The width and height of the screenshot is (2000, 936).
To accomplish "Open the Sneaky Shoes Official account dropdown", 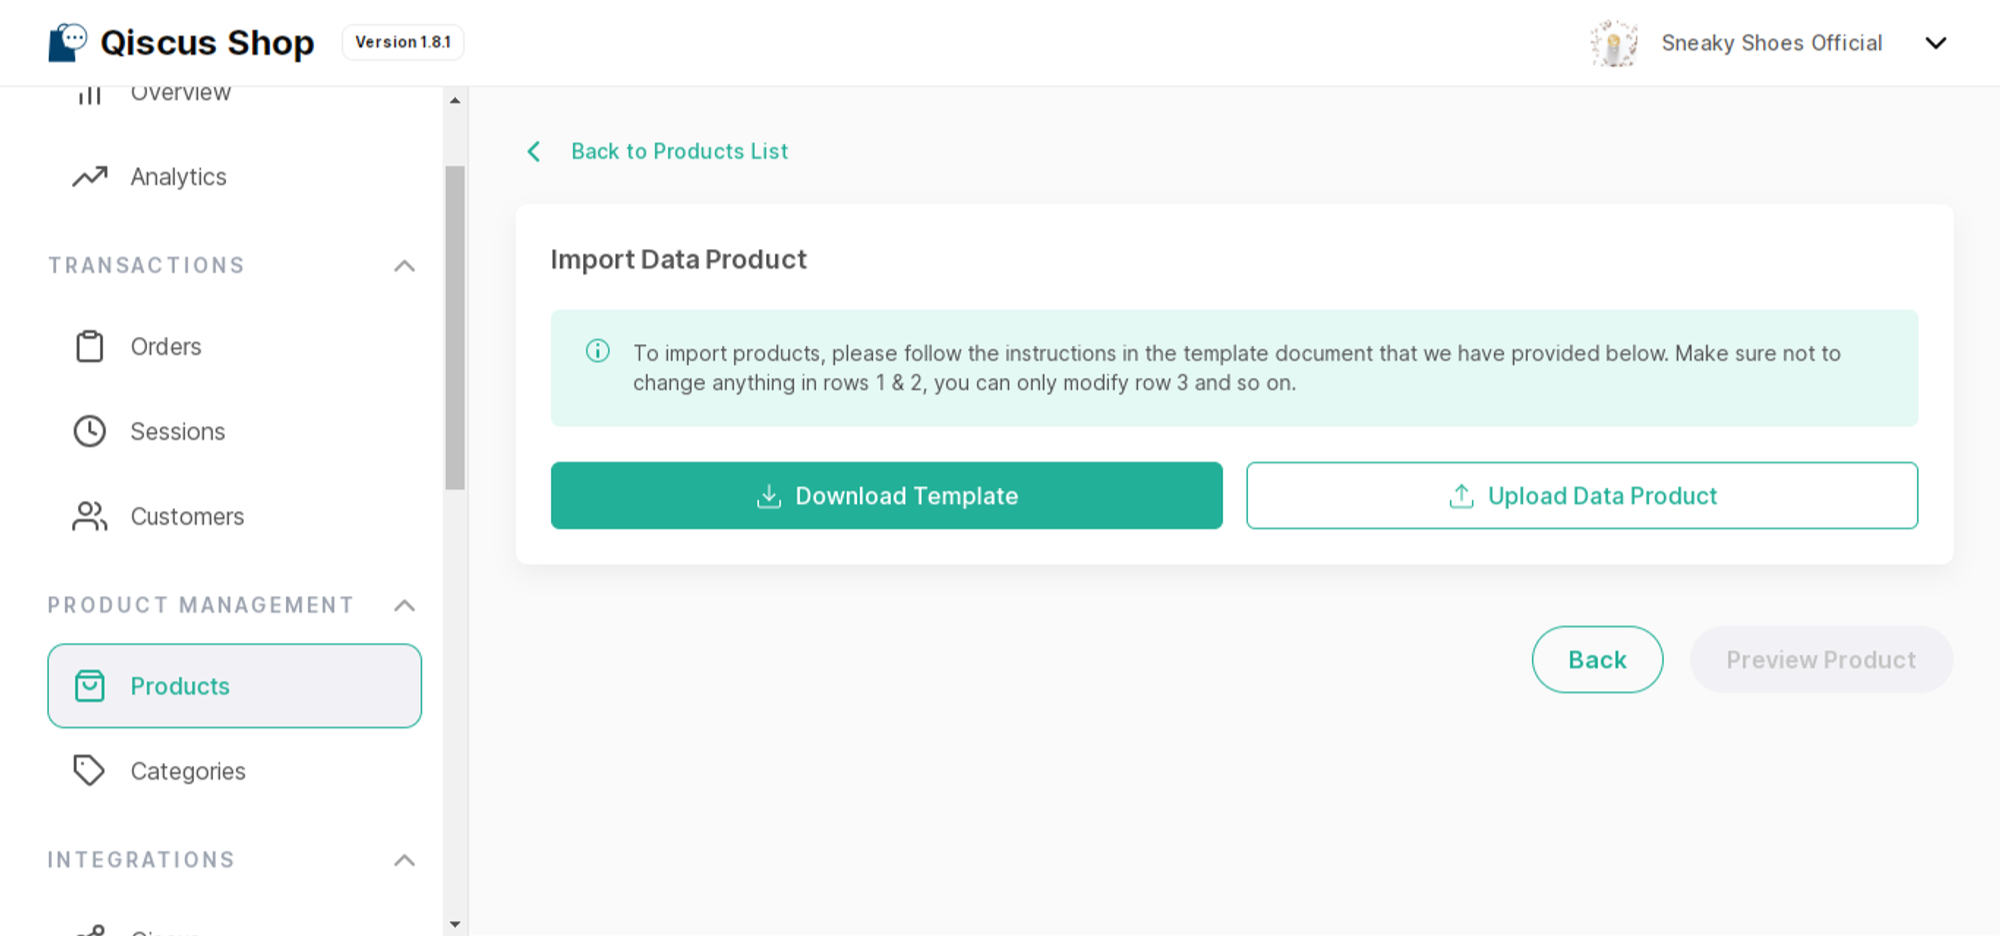I will pyautogui.click(x=1936, y=43).
